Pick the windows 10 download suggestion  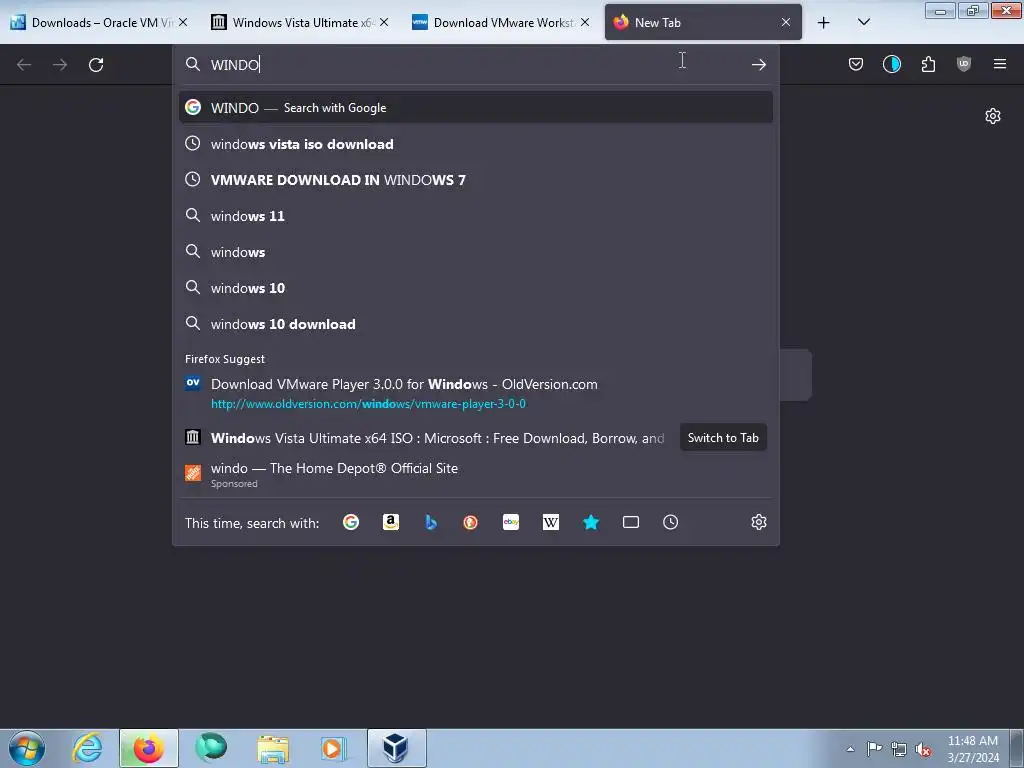coord(475,324)
